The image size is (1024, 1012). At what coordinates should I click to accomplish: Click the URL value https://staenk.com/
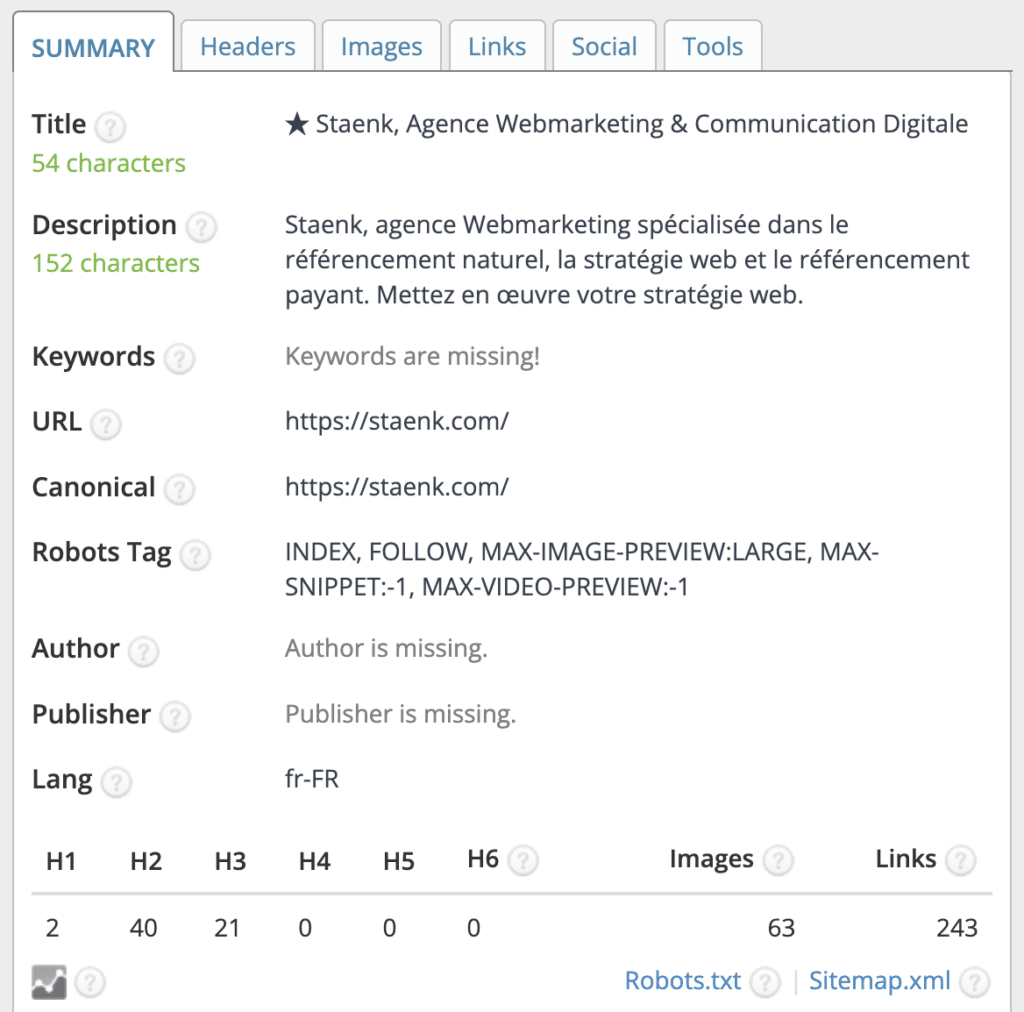pyautogui.click(x=397, y=422)
